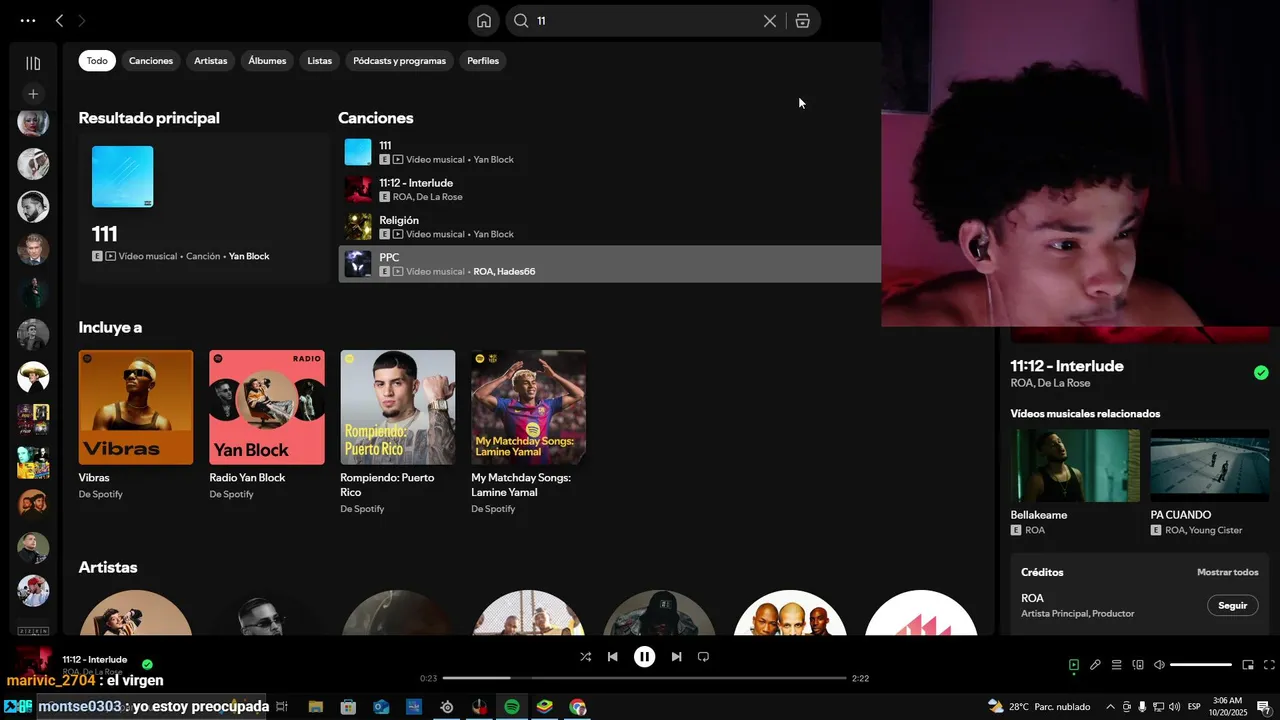
Task: Expand the system tray hidden icons
Action: [1110, 707]
